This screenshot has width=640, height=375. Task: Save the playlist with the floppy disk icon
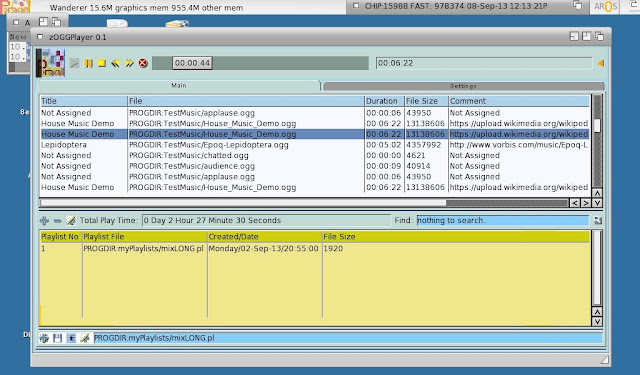click(58, 338)
